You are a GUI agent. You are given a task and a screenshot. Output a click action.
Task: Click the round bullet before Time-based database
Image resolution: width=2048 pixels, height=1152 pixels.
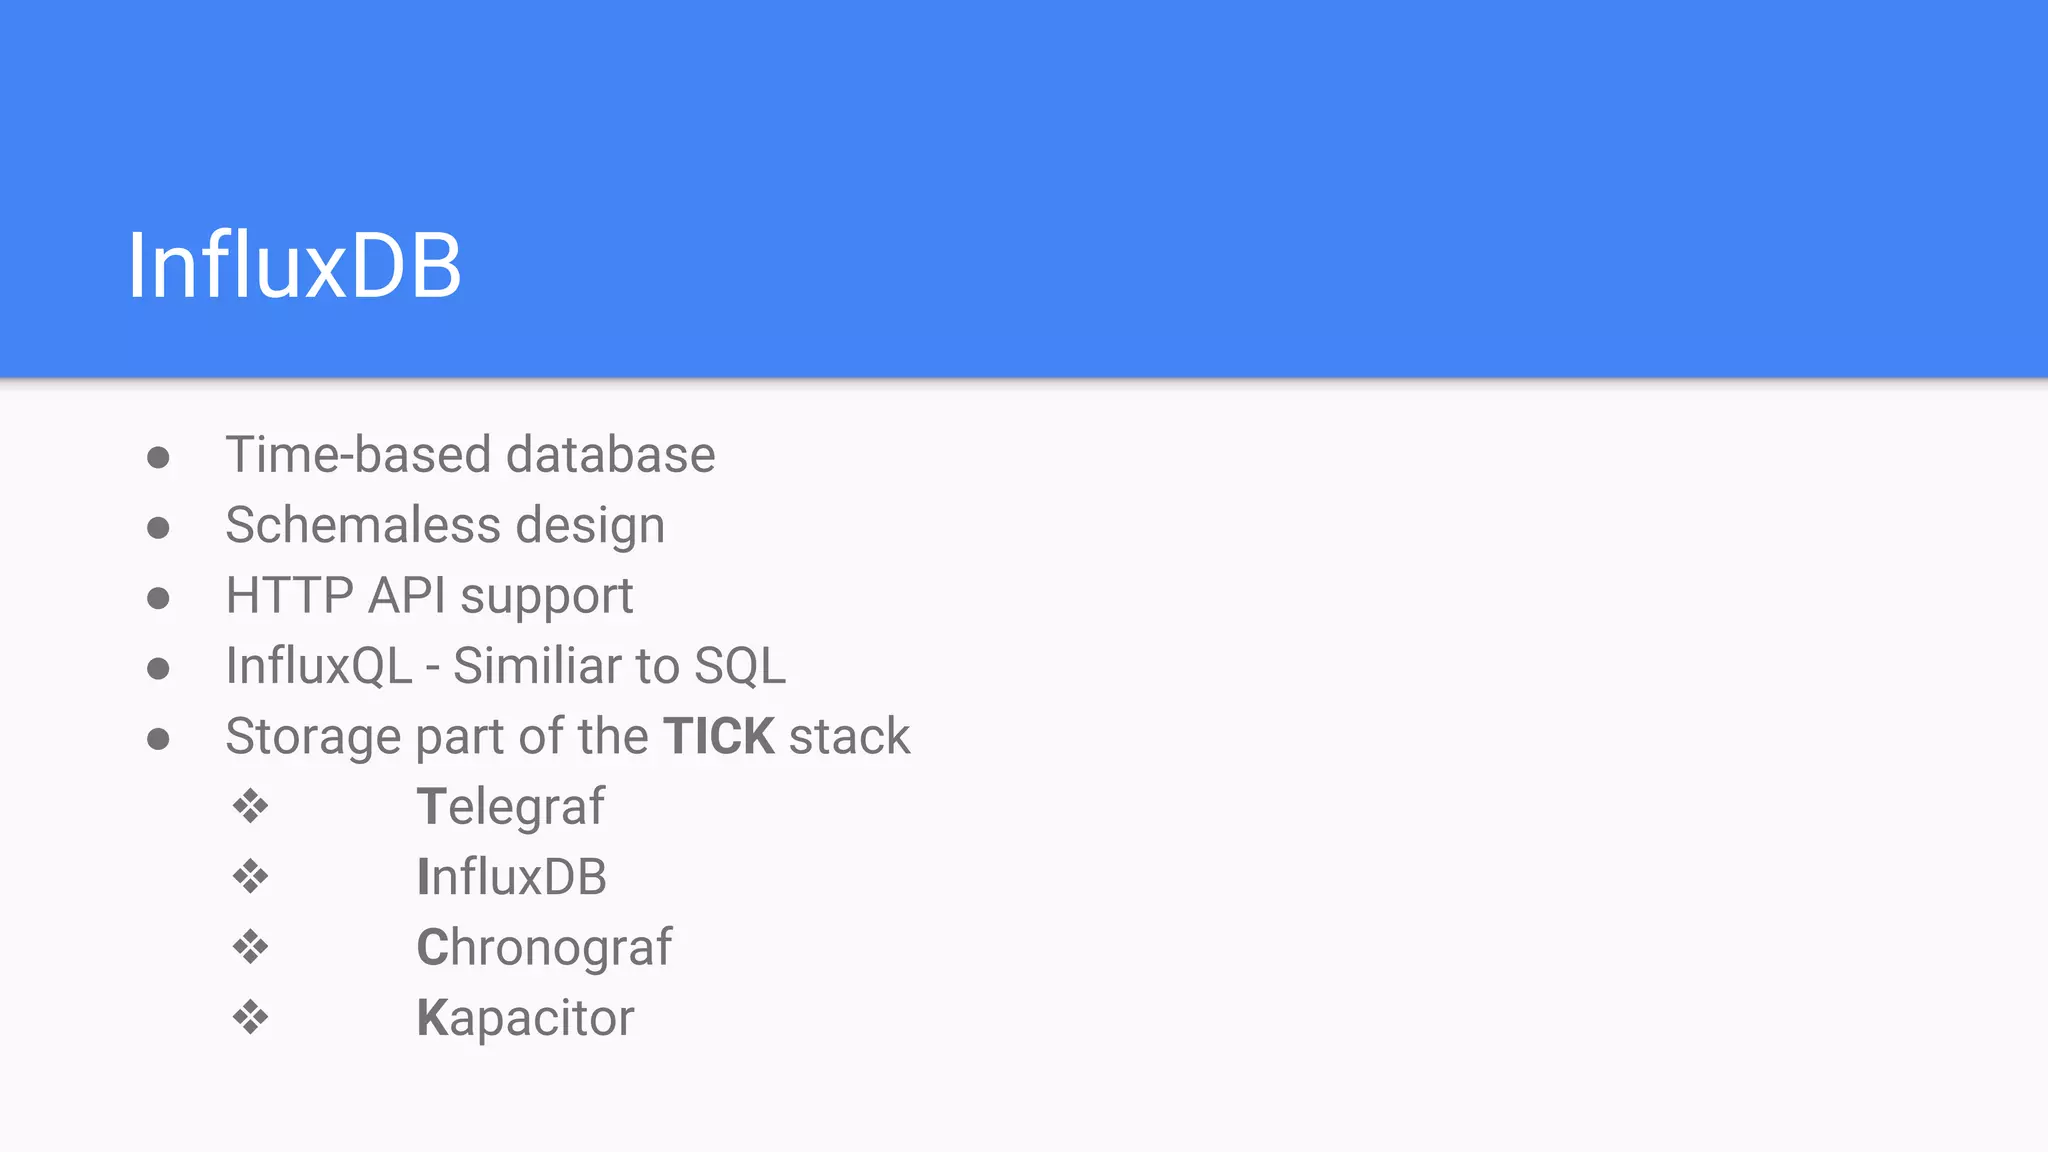point(158,458)
